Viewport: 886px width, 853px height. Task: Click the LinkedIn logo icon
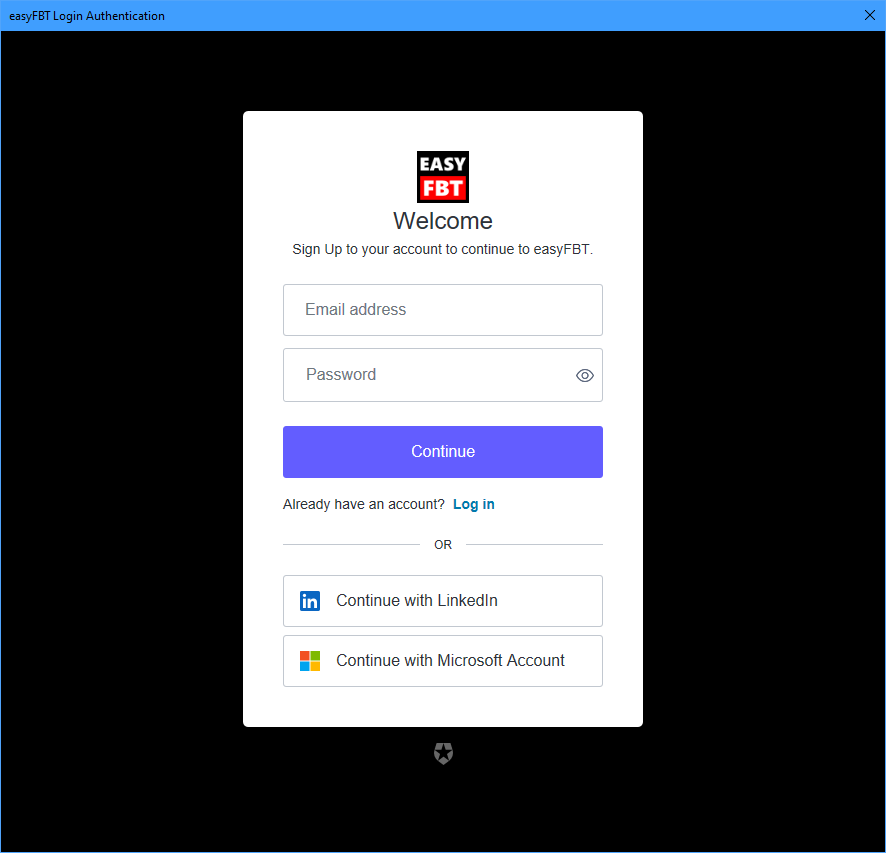310,600
